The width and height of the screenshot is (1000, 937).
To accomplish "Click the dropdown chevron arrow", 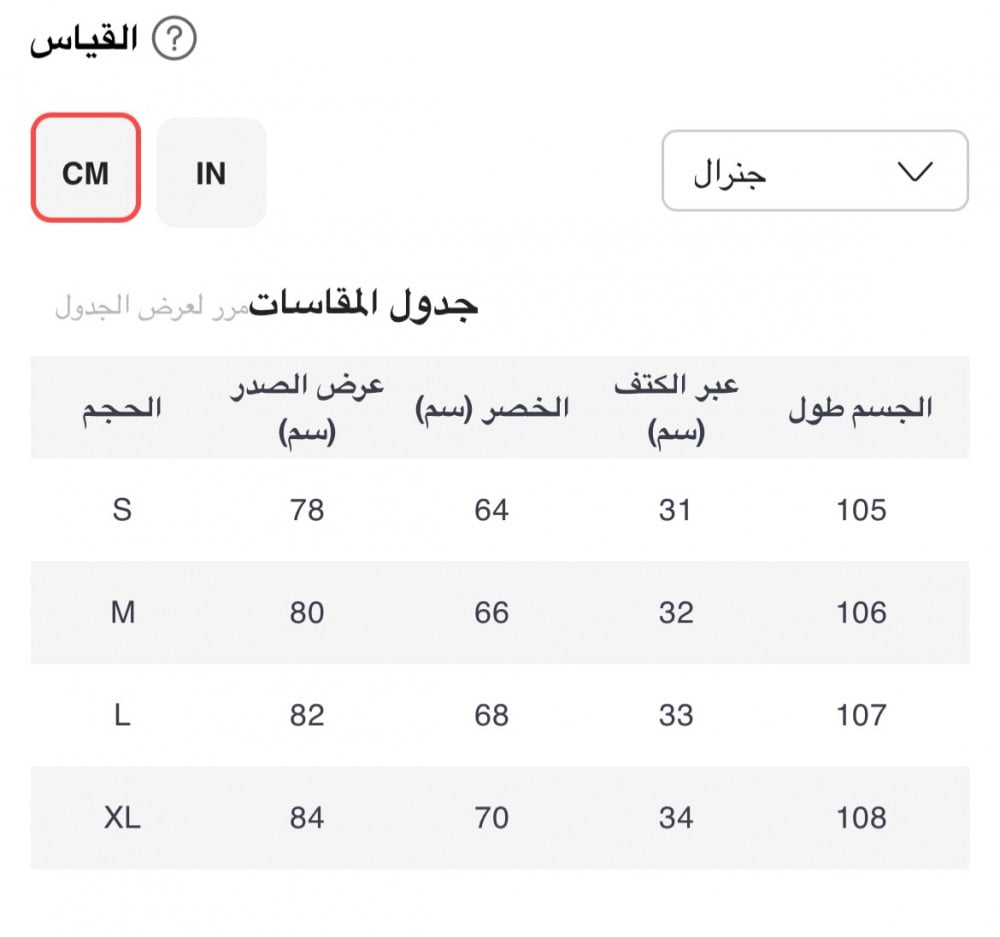I will 915,171.
